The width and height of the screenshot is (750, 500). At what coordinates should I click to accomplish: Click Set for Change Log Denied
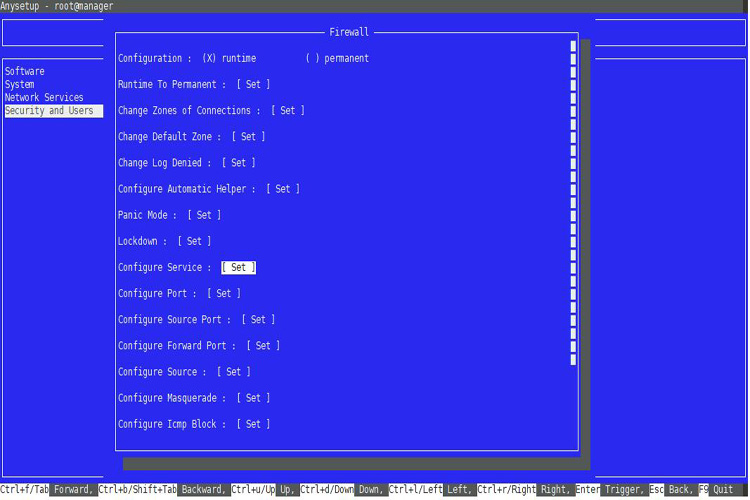coord(239,163)
